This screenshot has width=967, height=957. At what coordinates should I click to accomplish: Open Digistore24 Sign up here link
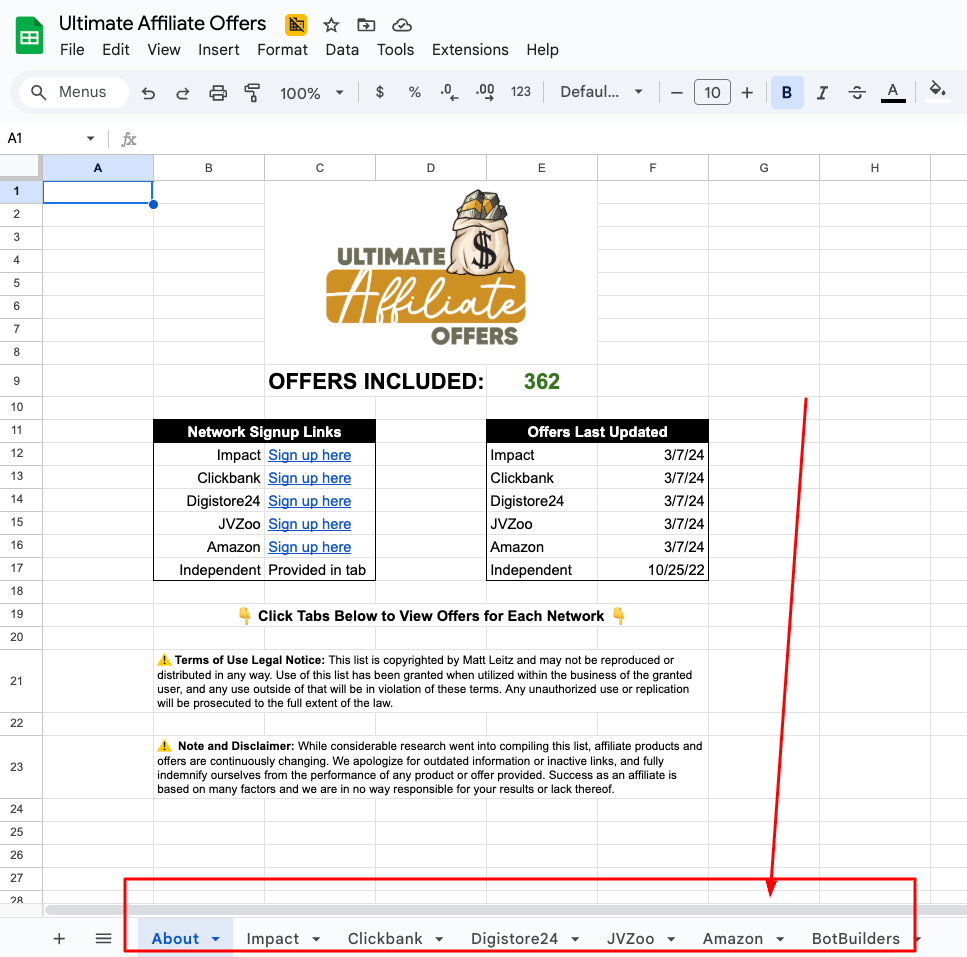pos(310,501)
